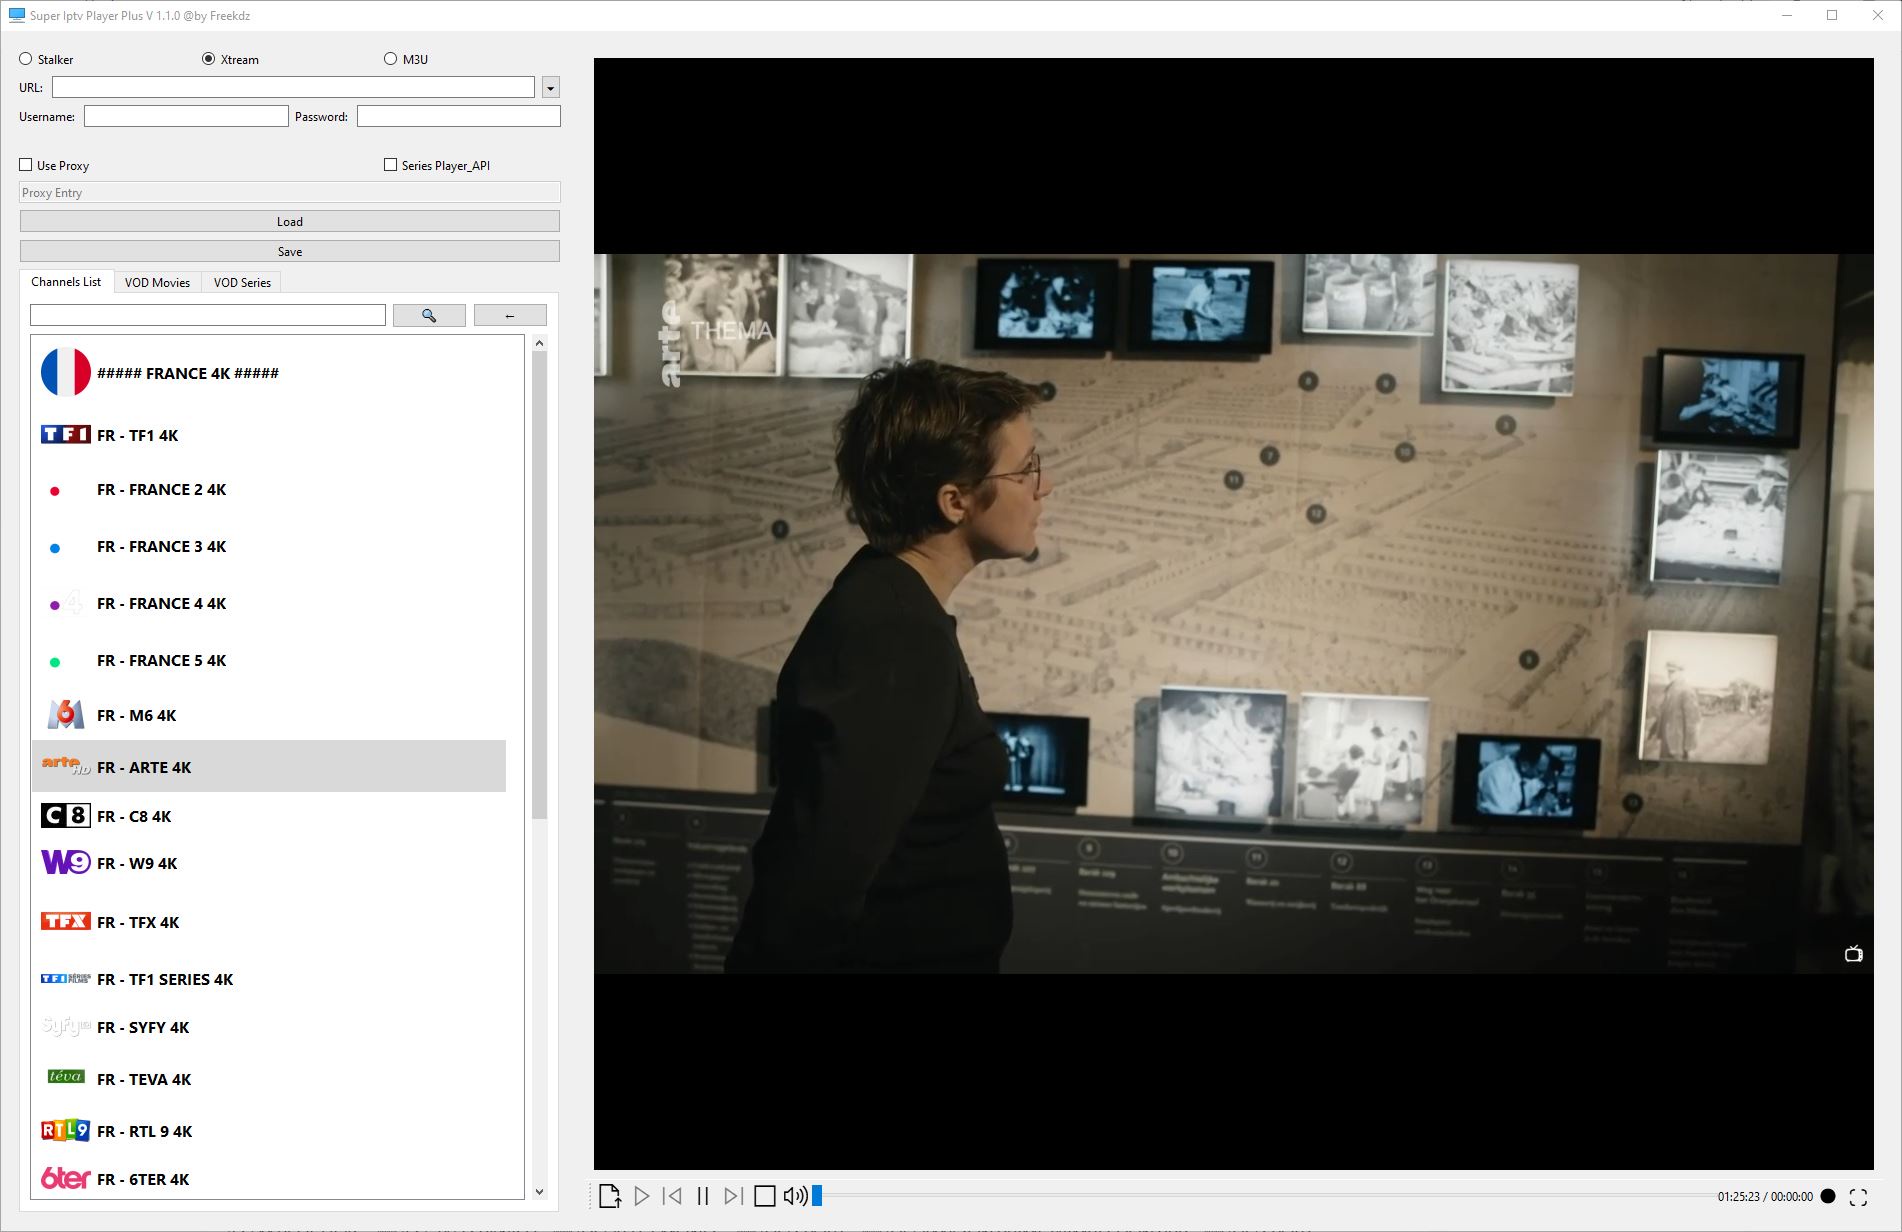Select the Xtream radio option
The height and width of the screenshot is (1232, 1902).
tap(230, 59)
